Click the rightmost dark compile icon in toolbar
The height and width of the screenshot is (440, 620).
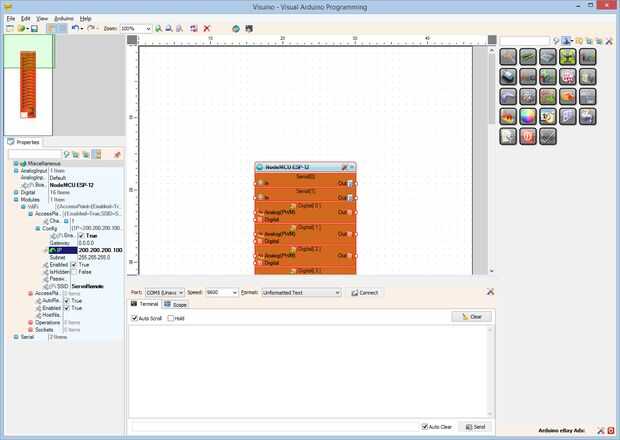[249, 28]
